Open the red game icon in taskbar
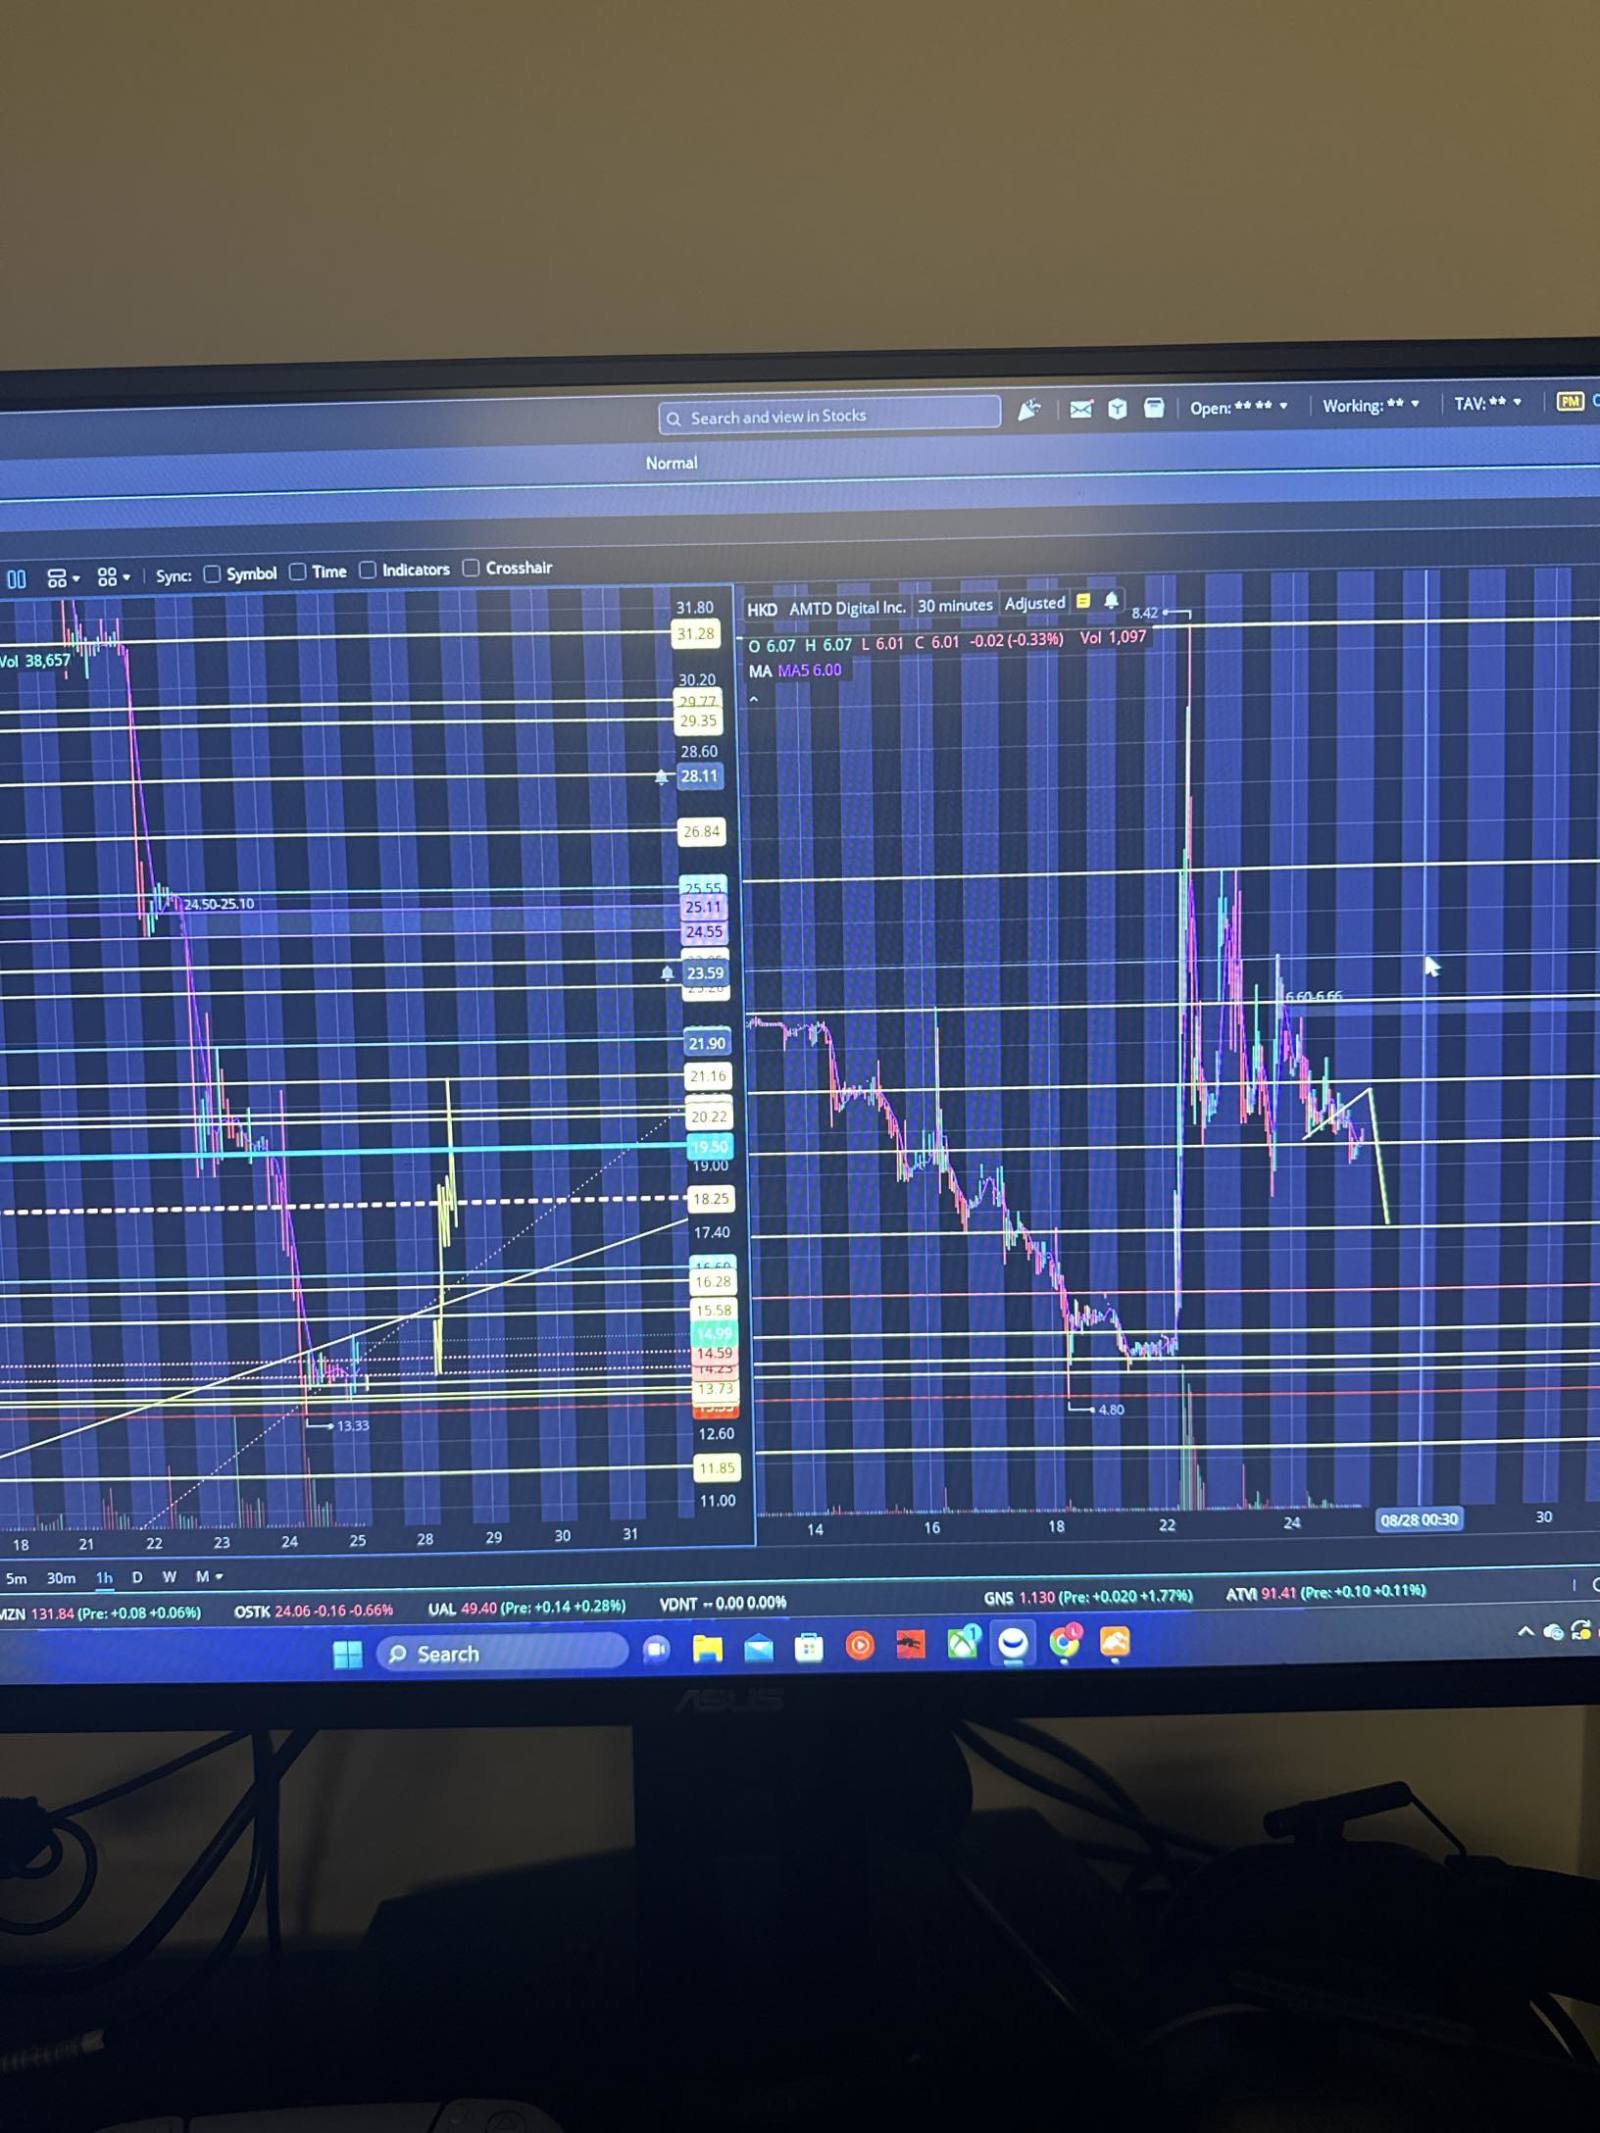The image size is (1600, 2133). click(x=910, y=1644)
